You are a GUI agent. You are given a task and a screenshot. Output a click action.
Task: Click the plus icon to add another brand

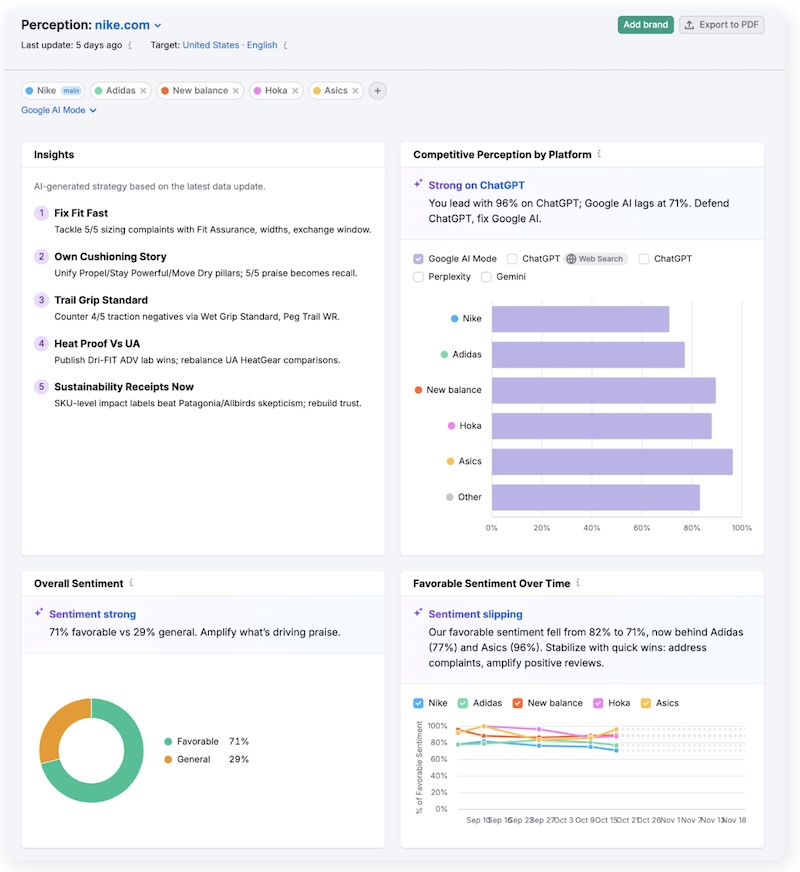[x=377, y=90]
